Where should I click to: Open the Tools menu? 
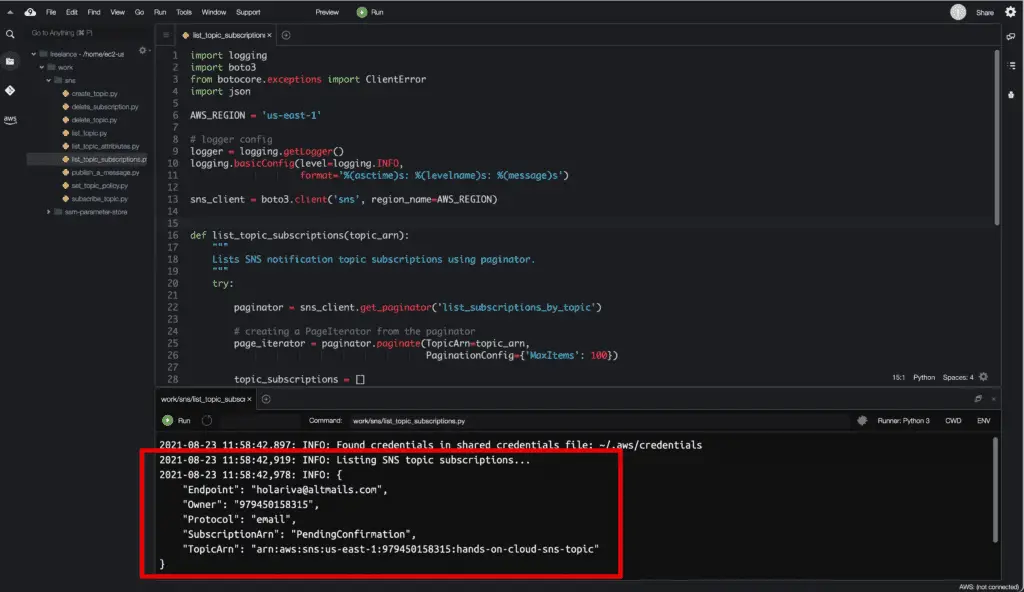pyautogui.click(x=184, y=12)
